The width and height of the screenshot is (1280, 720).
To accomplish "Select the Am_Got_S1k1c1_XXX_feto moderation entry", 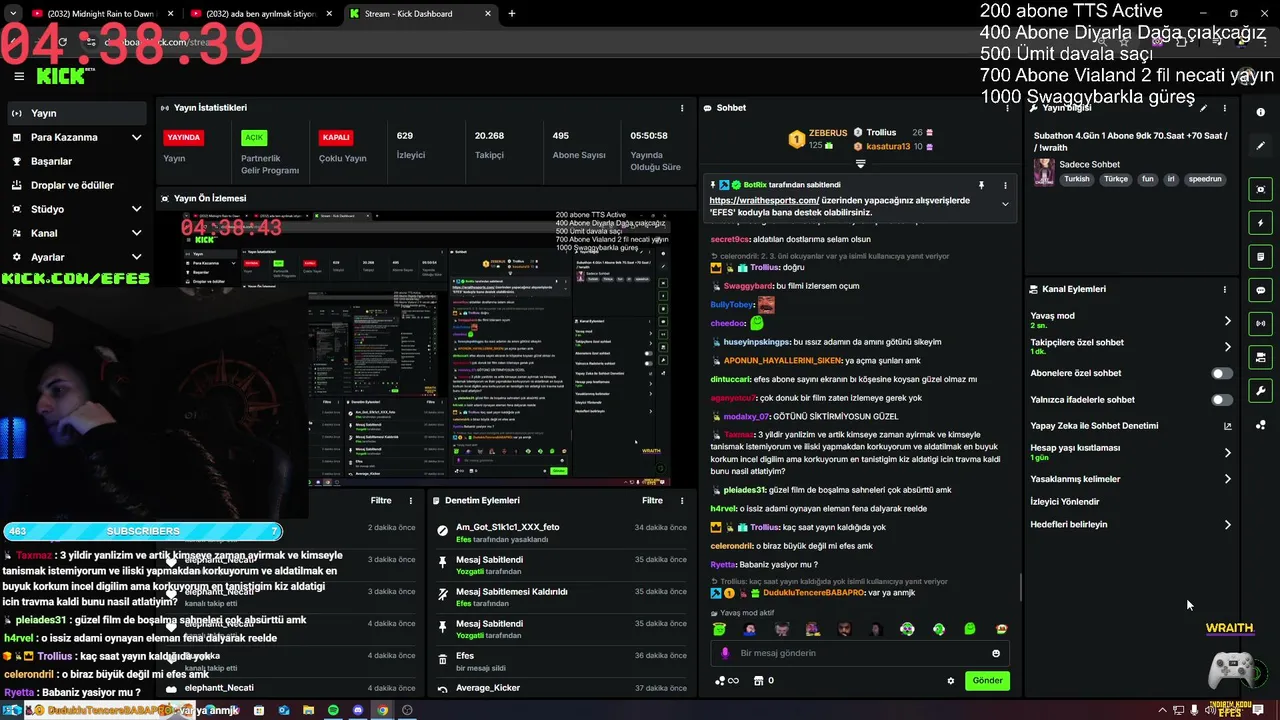I will (x=562, y=532).
